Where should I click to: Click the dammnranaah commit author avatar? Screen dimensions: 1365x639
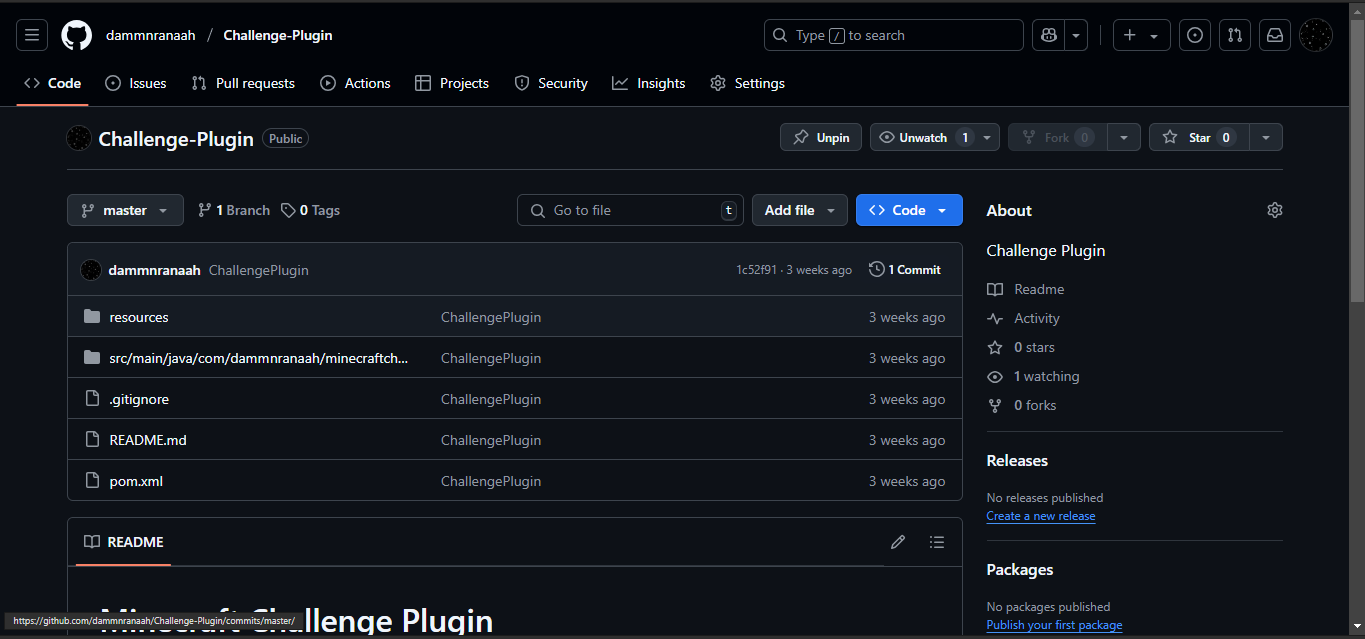[90, 270]
